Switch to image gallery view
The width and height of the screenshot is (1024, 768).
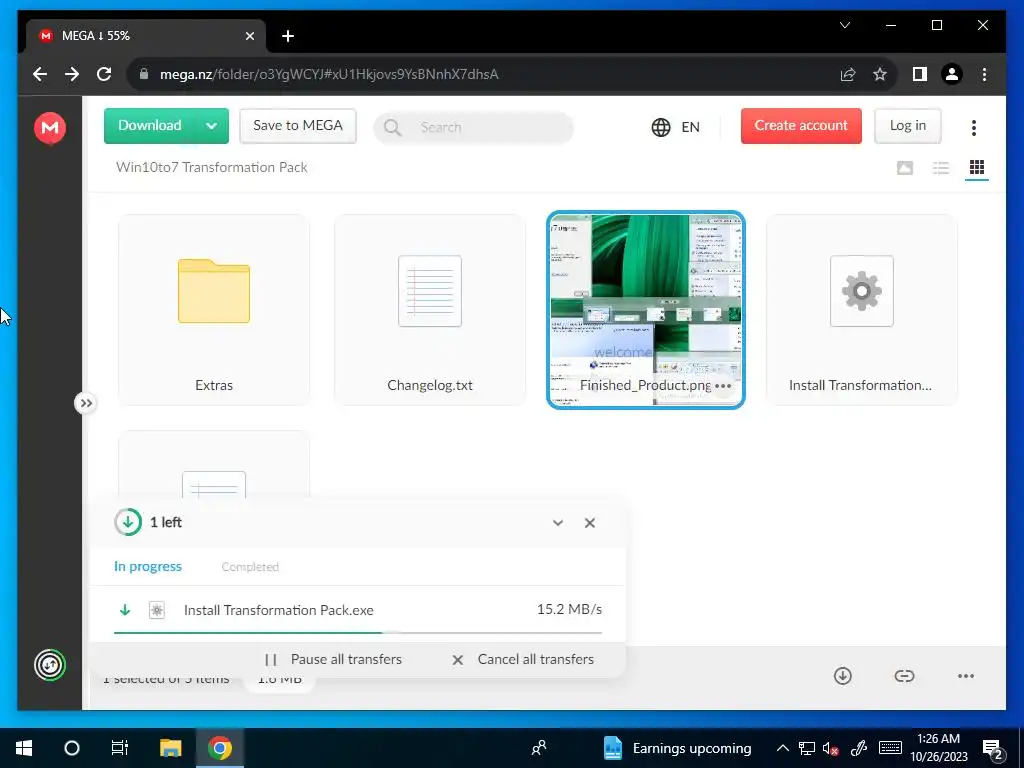[904, 168]
